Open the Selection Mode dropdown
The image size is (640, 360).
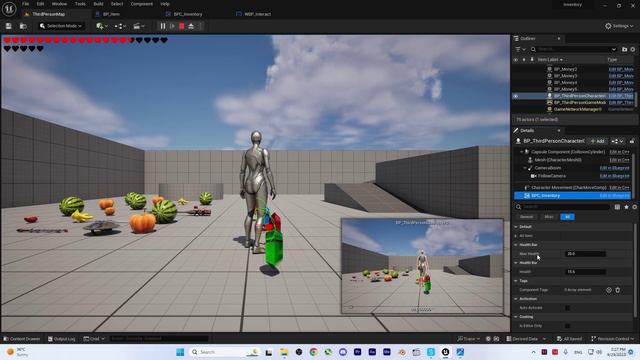pyautogui.click(x=60, y=26)
